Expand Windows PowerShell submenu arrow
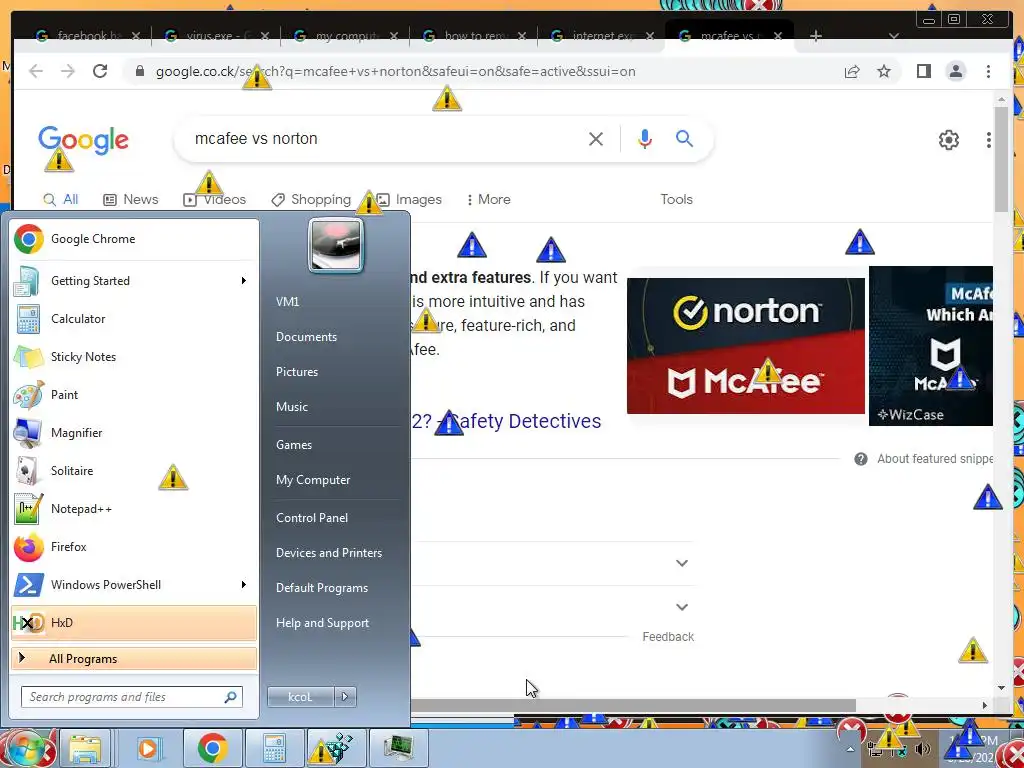 click(244, 584)
